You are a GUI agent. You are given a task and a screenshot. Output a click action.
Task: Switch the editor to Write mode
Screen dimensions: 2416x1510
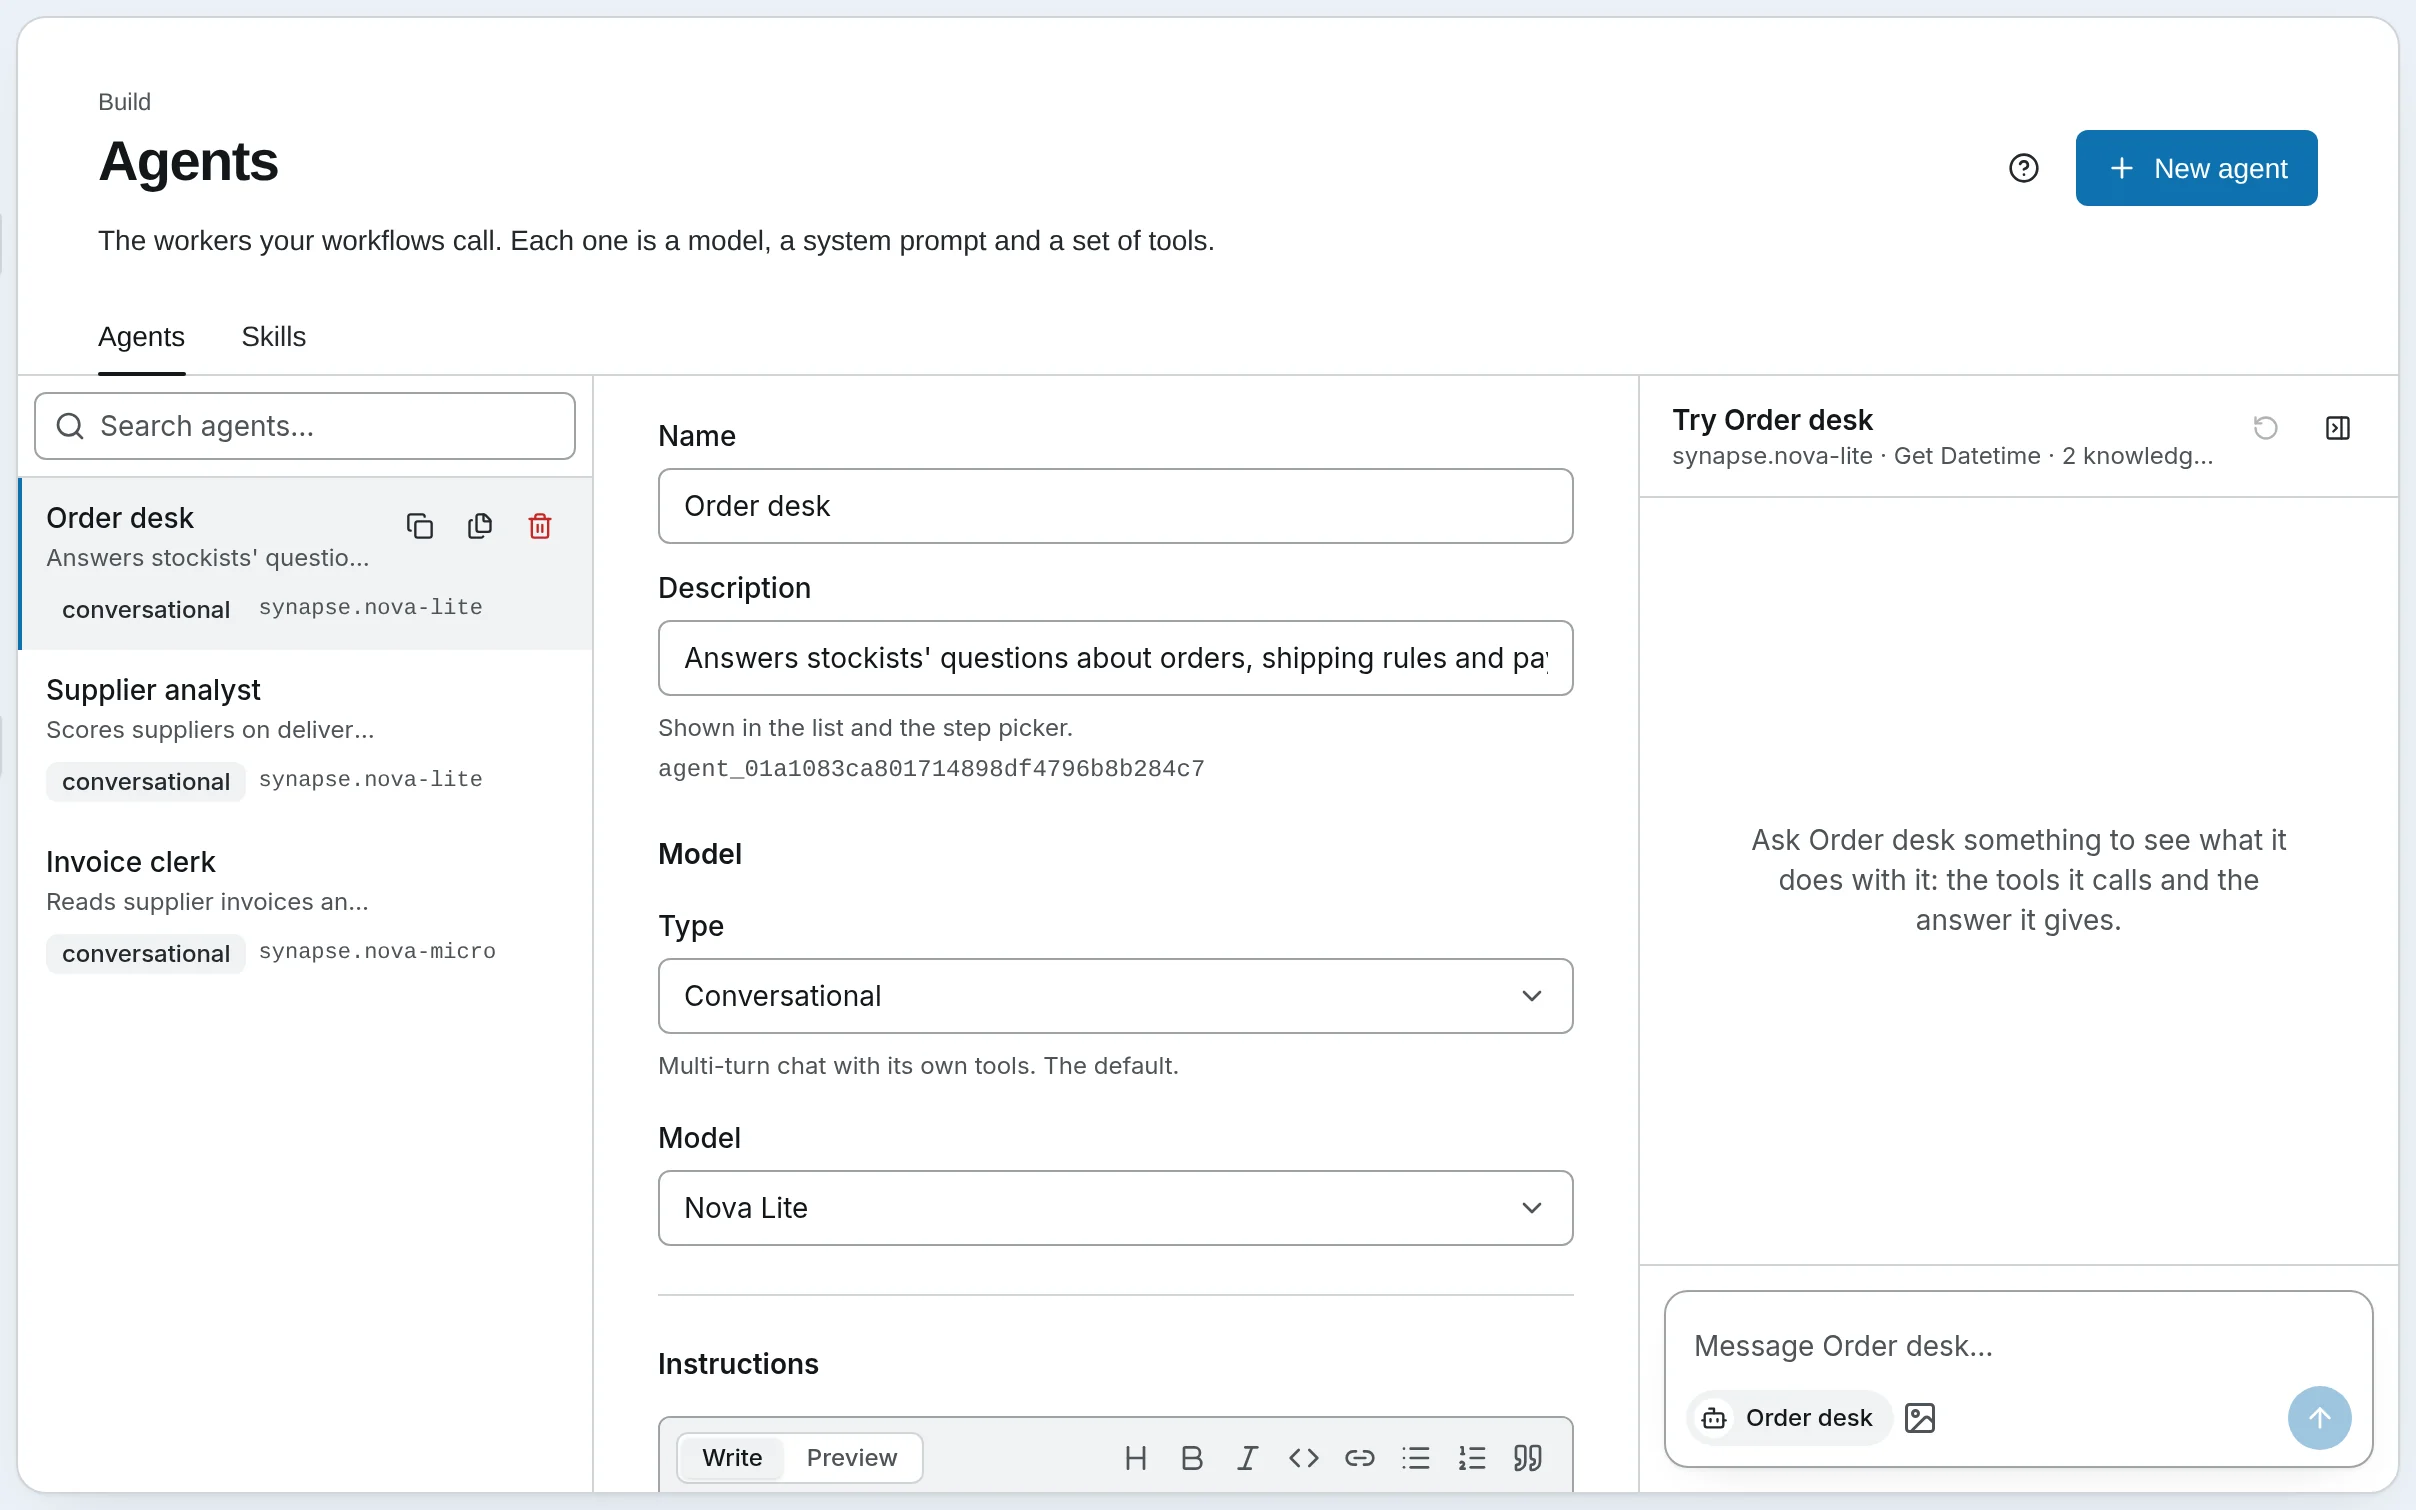732,1458
